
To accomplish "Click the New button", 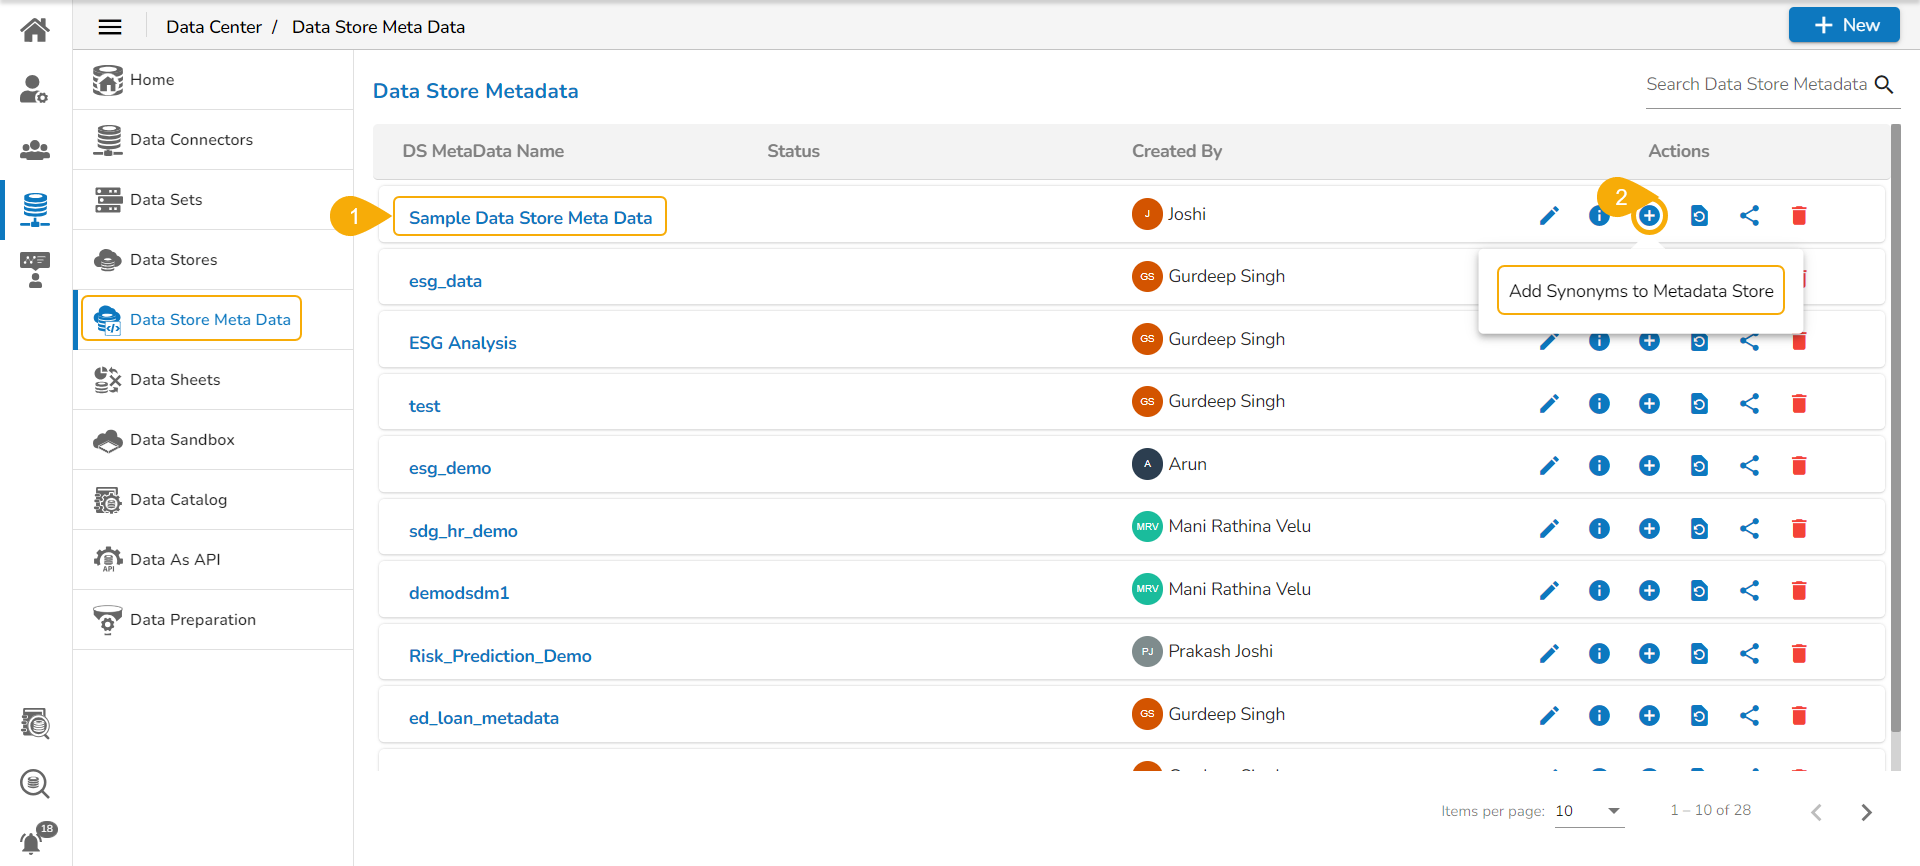I will [x=1844, y=26].
